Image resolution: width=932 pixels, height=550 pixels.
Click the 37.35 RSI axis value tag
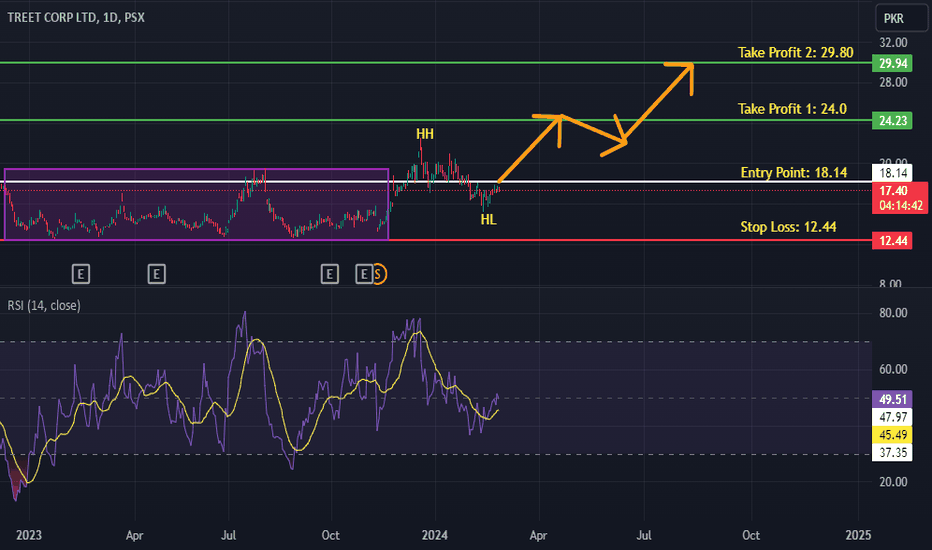[892, 452]
